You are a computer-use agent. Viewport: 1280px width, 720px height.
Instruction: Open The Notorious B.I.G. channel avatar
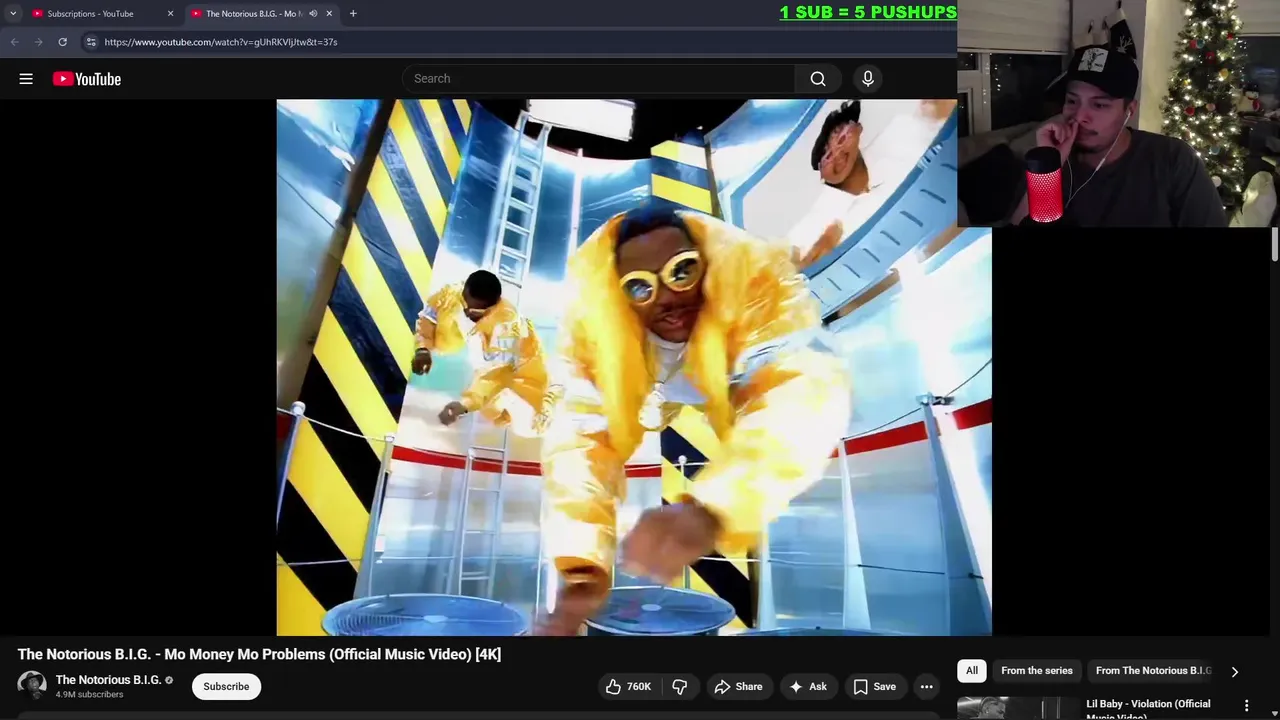click(32, 685)
